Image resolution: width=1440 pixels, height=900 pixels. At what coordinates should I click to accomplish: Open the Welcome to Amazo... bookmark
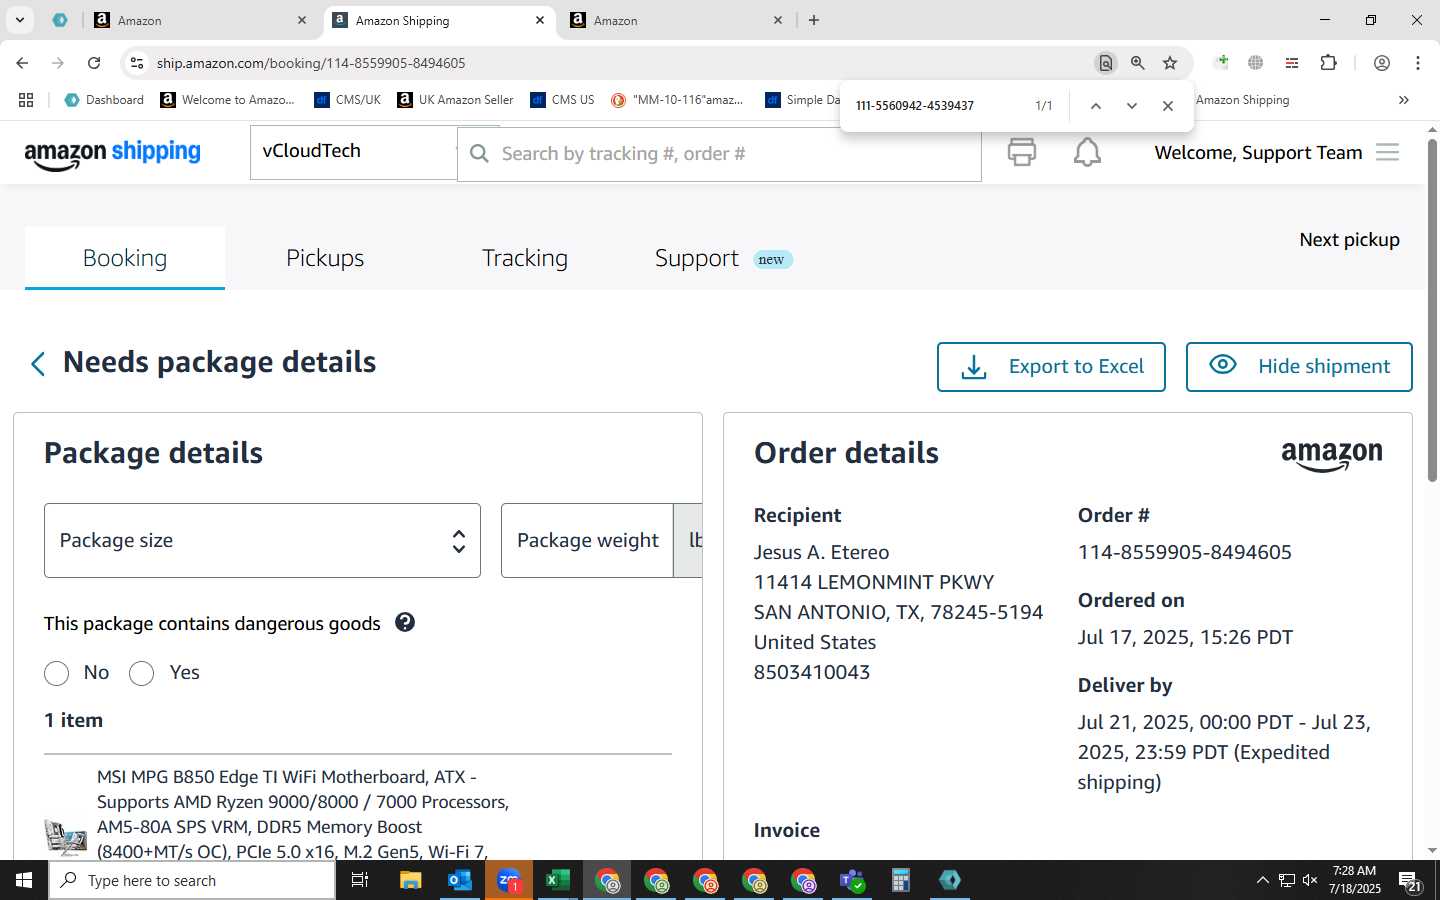(x=227, y=100)
